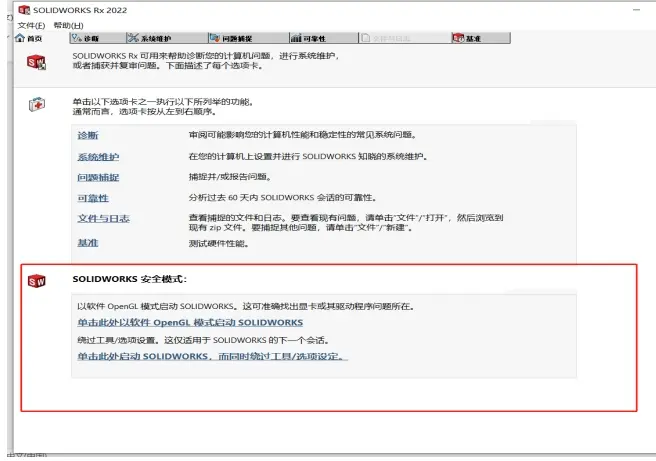
Task: Switch to the 问题捕捉 tab
Action: (x=249, y=38)
